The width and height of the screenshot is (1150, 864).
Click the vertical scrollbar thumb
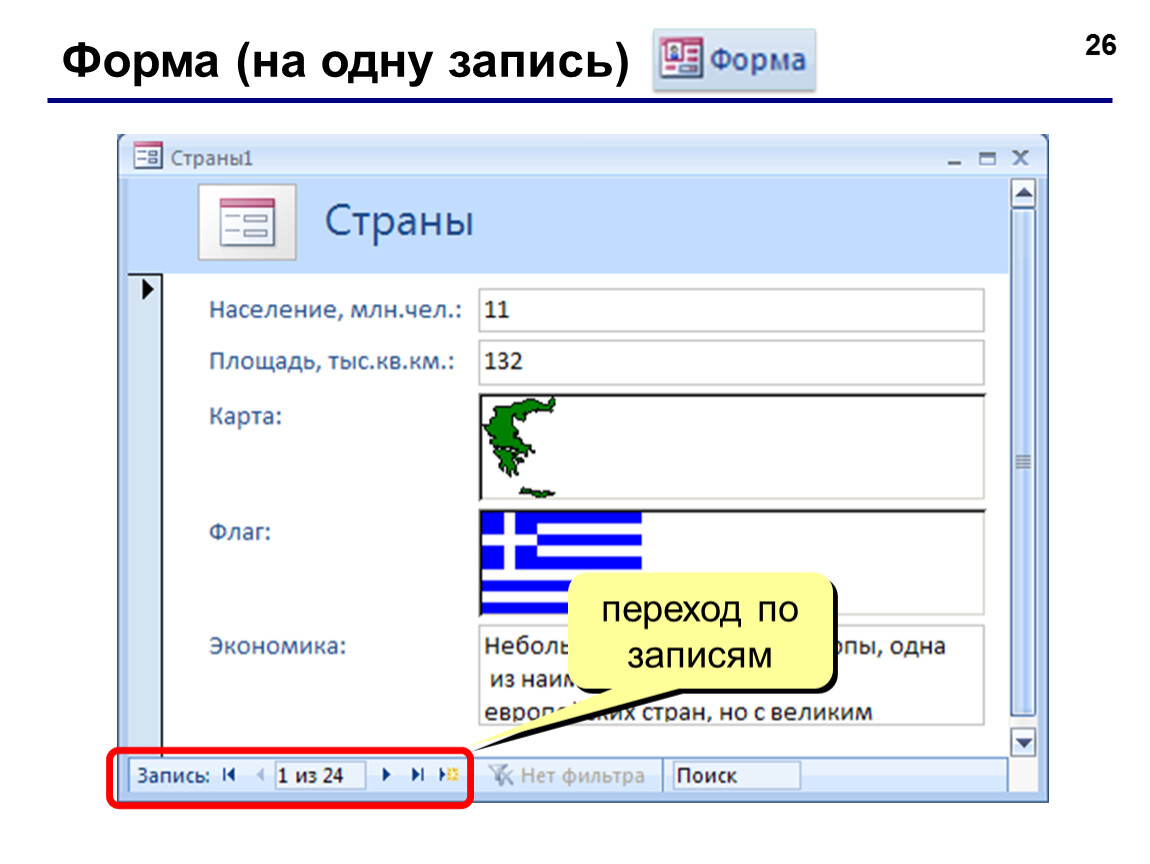pos(1023,462)
